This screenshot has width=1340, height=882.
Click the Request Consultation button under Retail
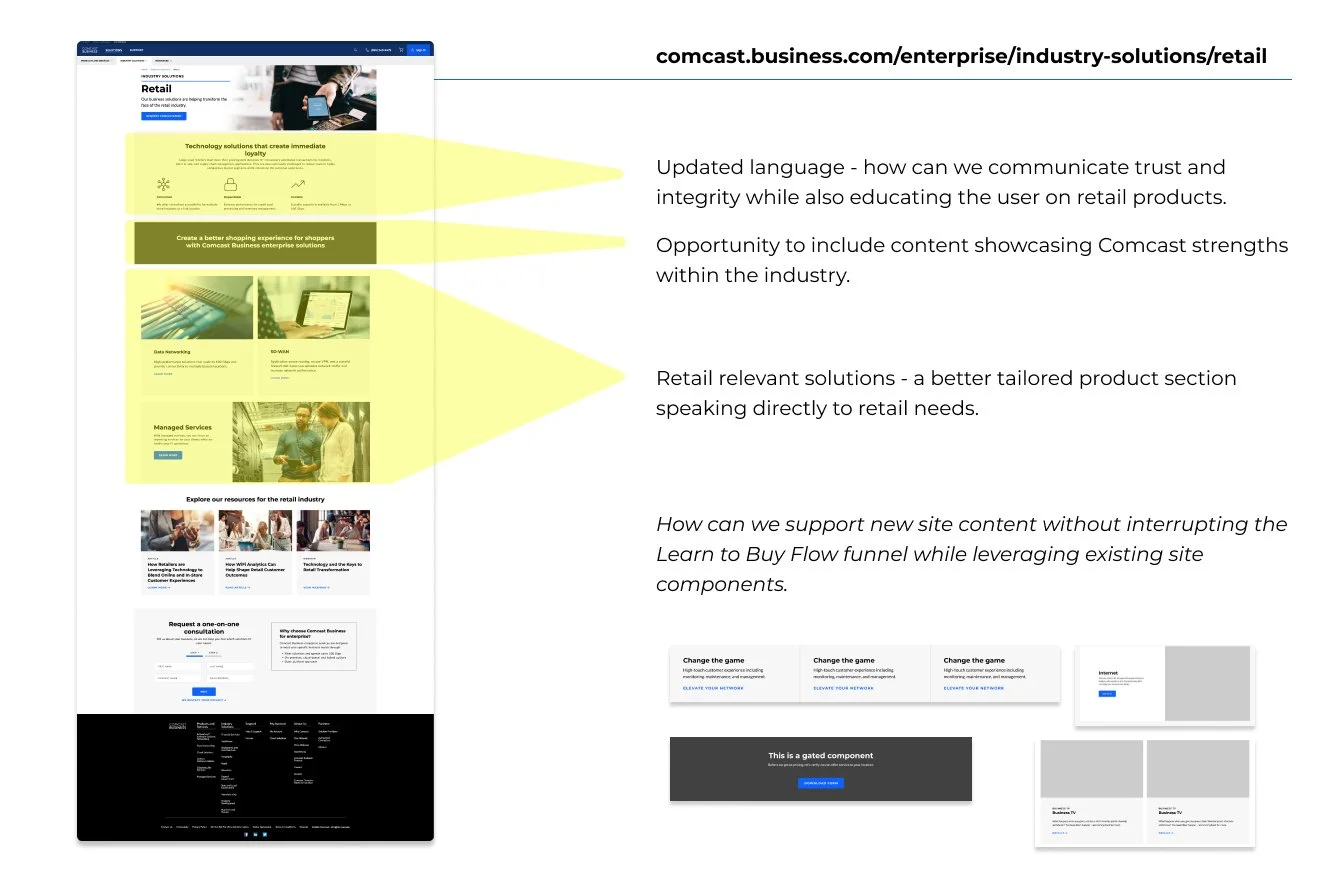point(163,116)
